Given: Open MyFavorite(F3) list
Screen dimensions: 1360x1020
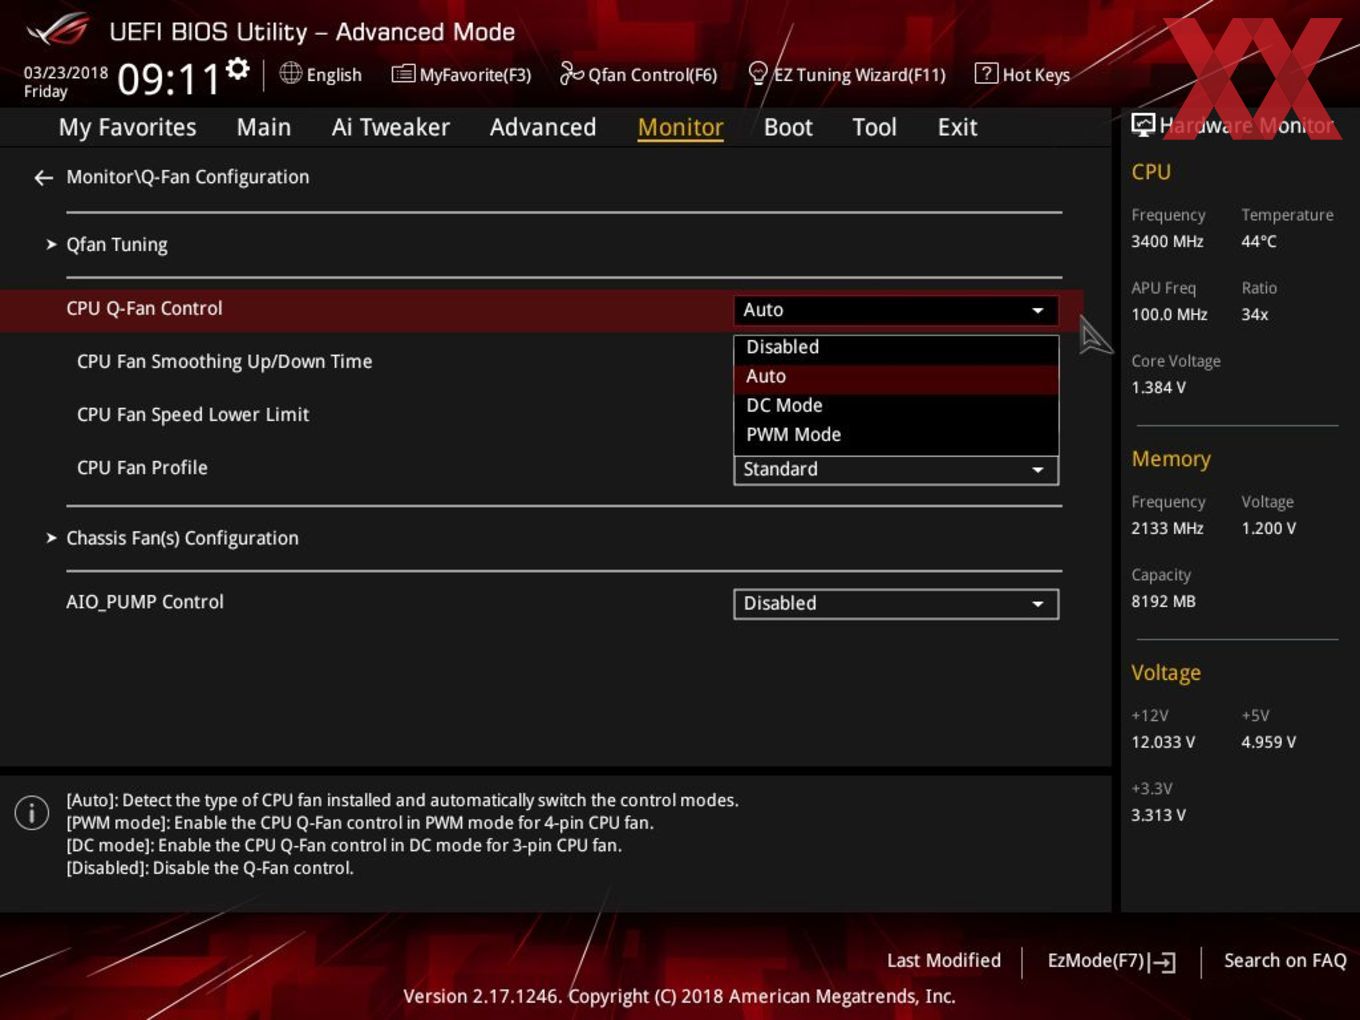Looking at the screenshot, I should coord(461,75).
